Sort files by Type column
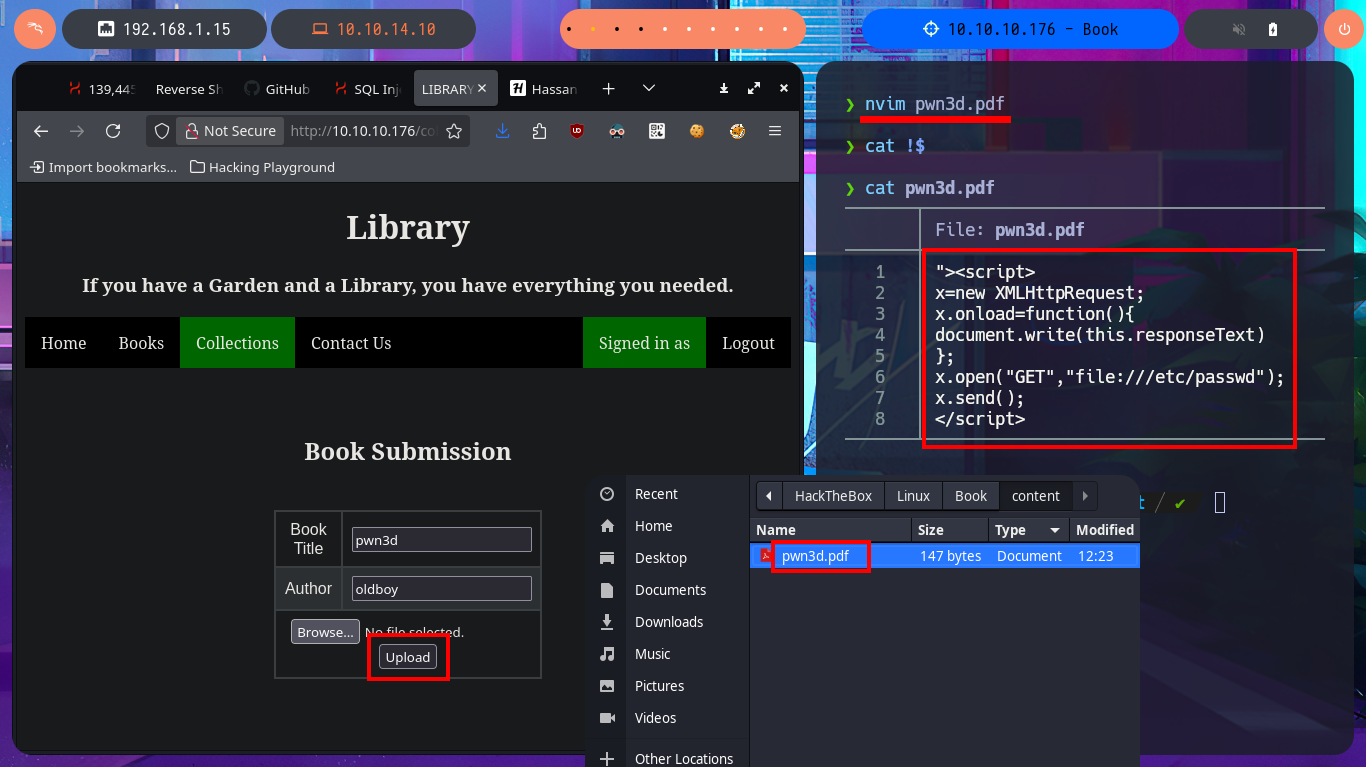The height and width of the screenshot is (767, 1366). (1029, 530)
